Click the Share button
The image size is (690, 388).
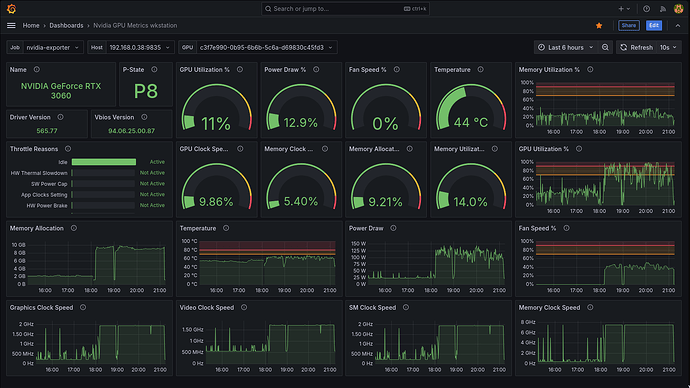click(628, 26)
